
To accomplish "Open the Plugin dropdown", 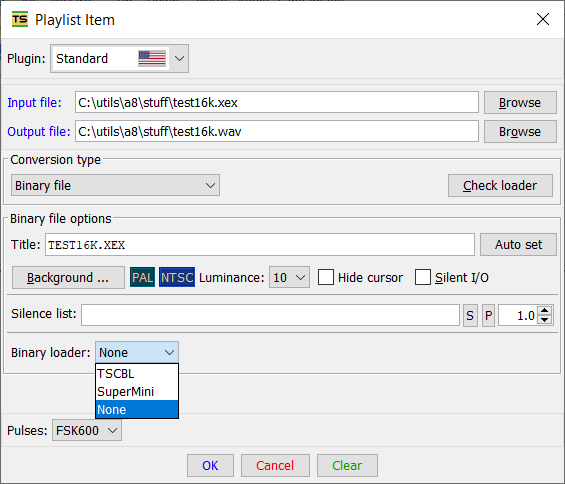I will [119, 58].
